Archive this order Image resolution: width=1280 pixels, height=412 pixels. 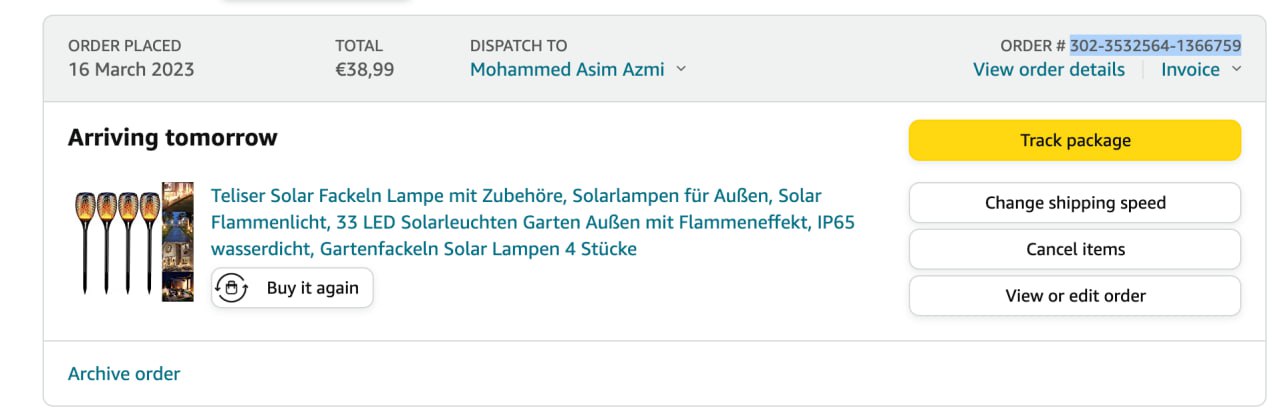[124, 374]
